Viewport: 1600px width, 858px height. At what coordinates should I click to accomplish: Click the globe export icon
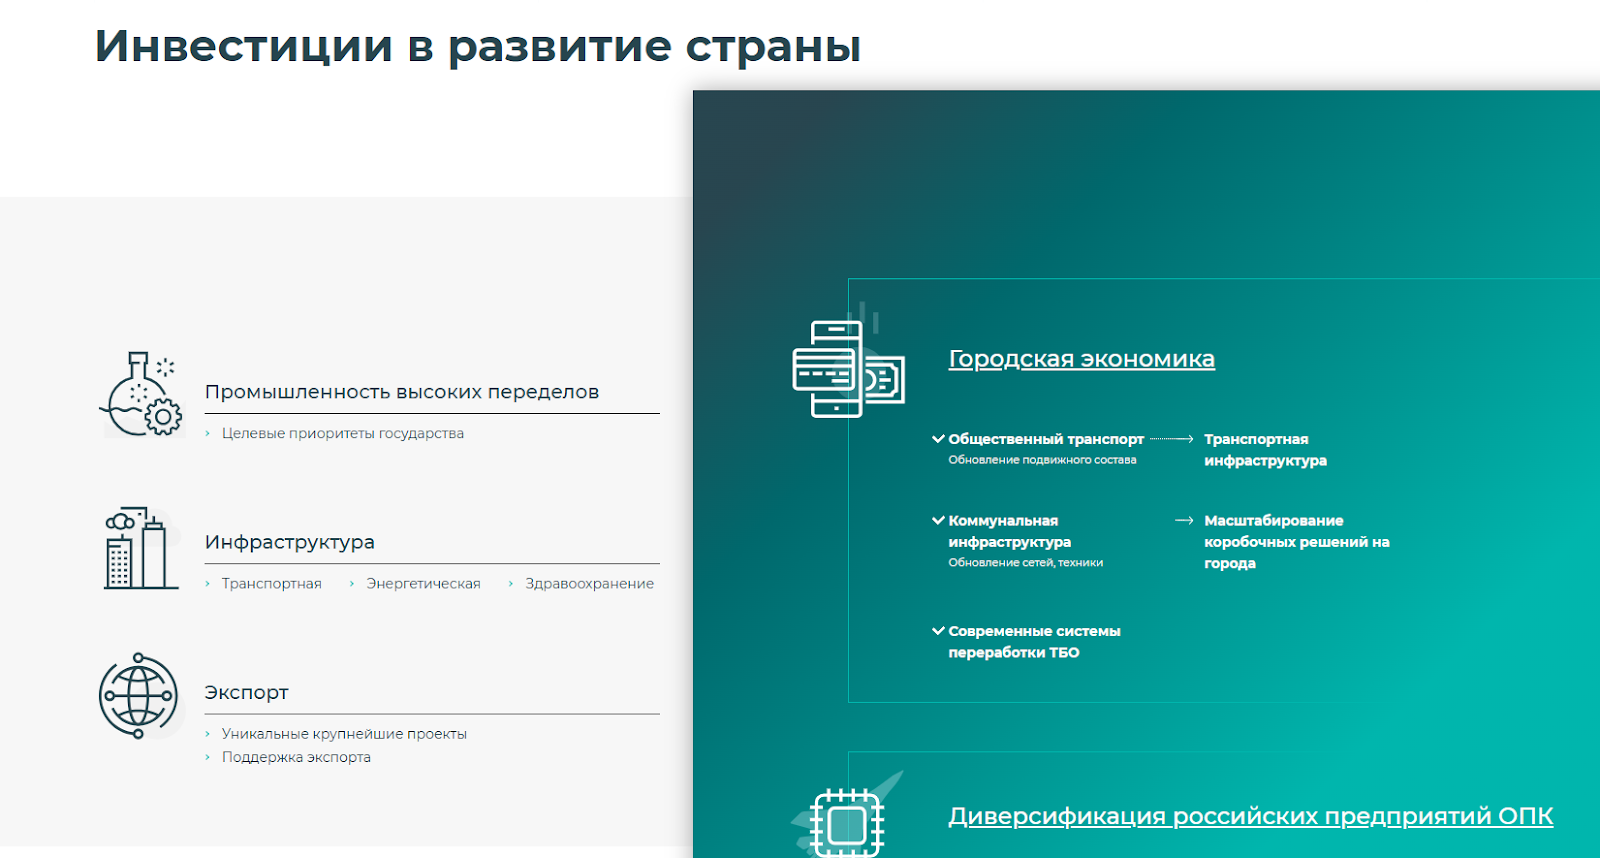coord(139,696)
